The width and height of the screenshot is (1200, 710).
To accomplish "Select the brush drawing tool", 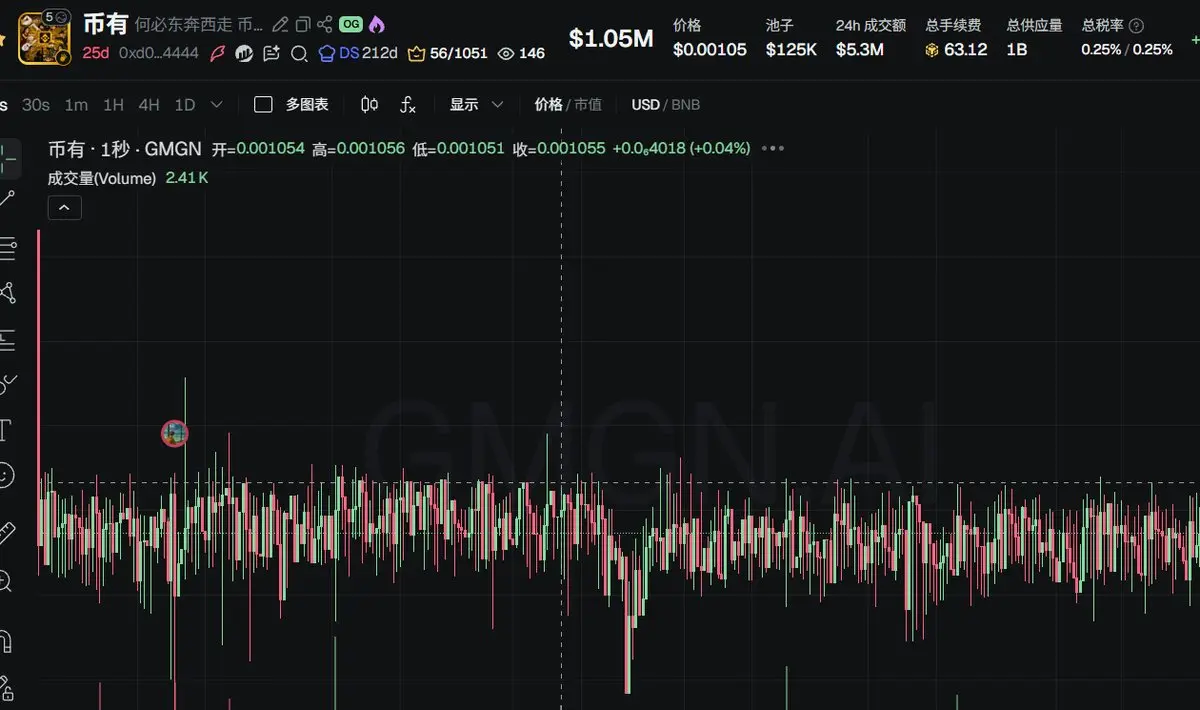I will [8, 384].
